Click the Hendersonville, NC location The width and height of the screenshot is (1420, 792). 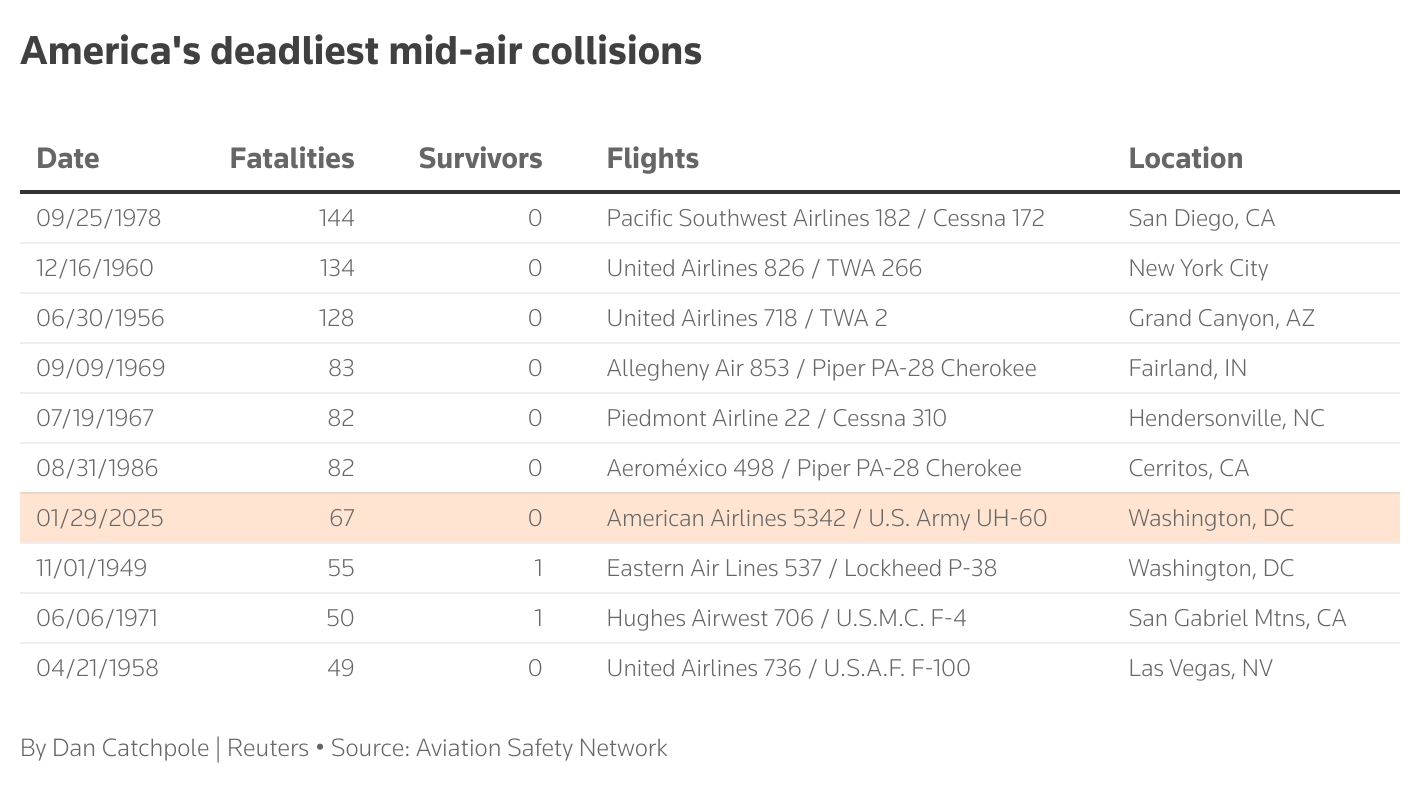point(1226,418)
